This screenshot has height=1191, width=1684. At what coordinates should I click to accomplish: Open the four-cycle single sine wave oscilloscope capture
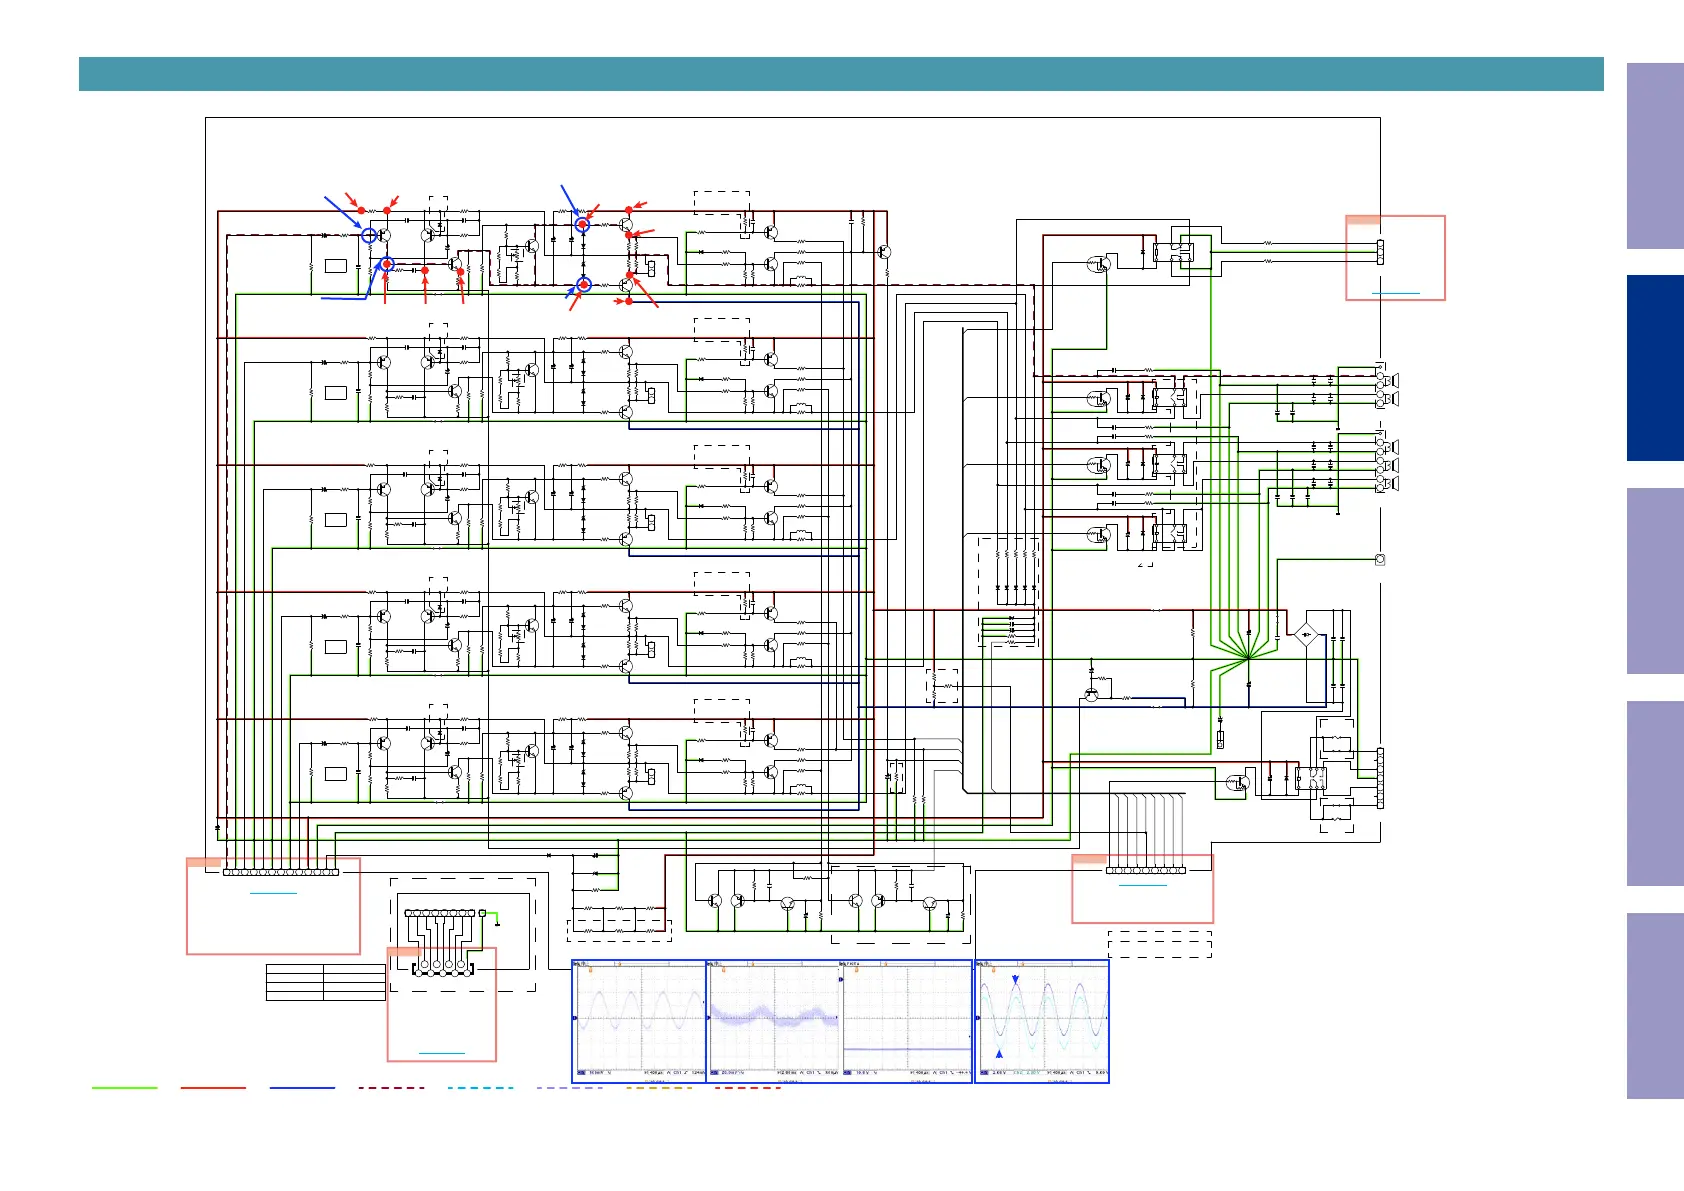click(x=640, y=1021)
